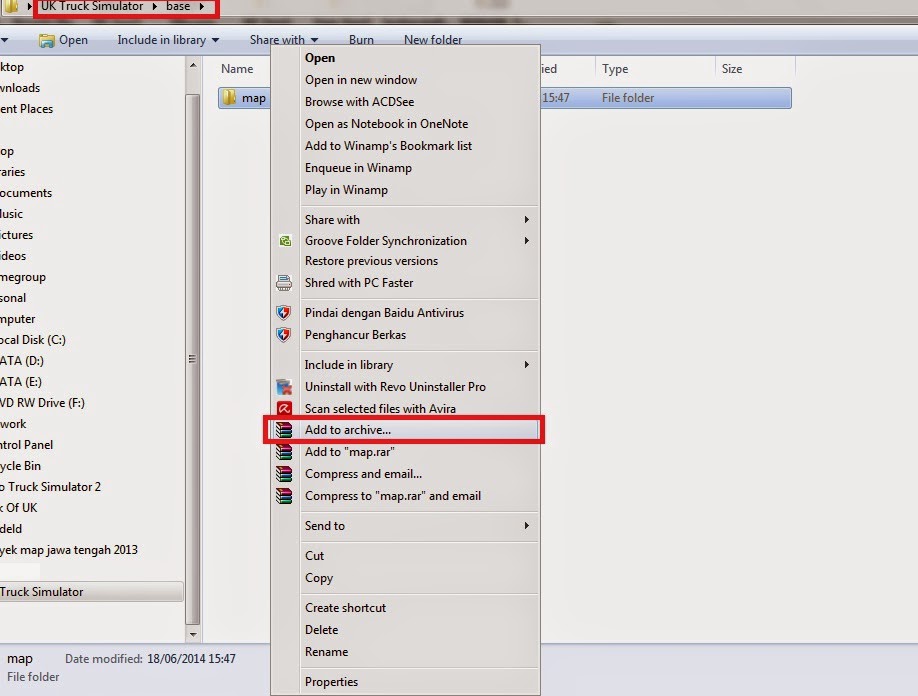Click WinRAR icon beside Compress to map.rar and email

point(284,496)
